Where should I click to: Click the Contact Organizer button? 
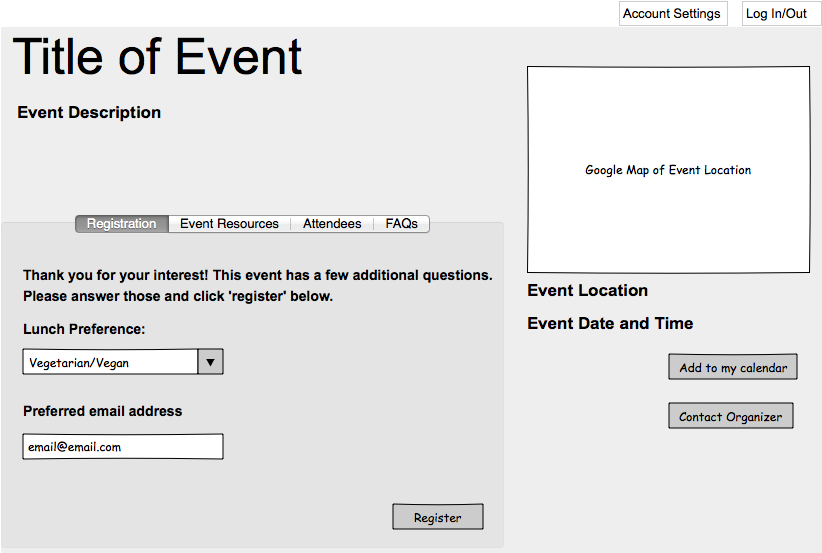pyautogui.click(x=730, y=416)
